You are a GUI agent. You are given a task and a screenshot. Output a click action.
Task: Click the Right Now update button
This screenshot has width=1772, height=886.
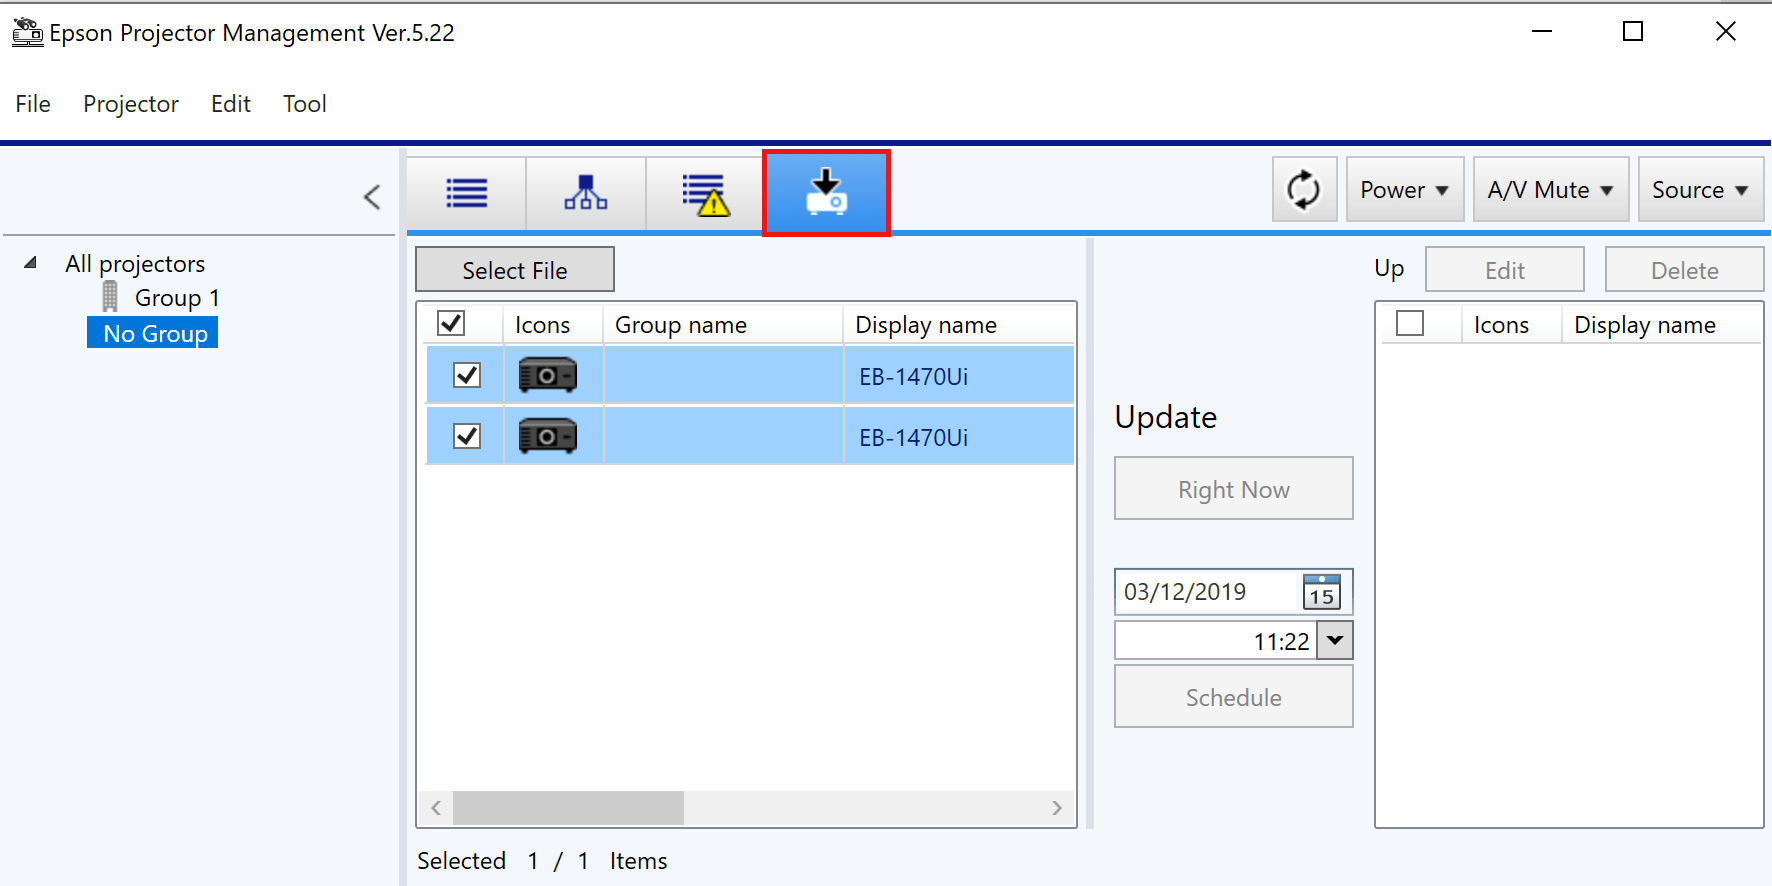[x=1234, y=489]
